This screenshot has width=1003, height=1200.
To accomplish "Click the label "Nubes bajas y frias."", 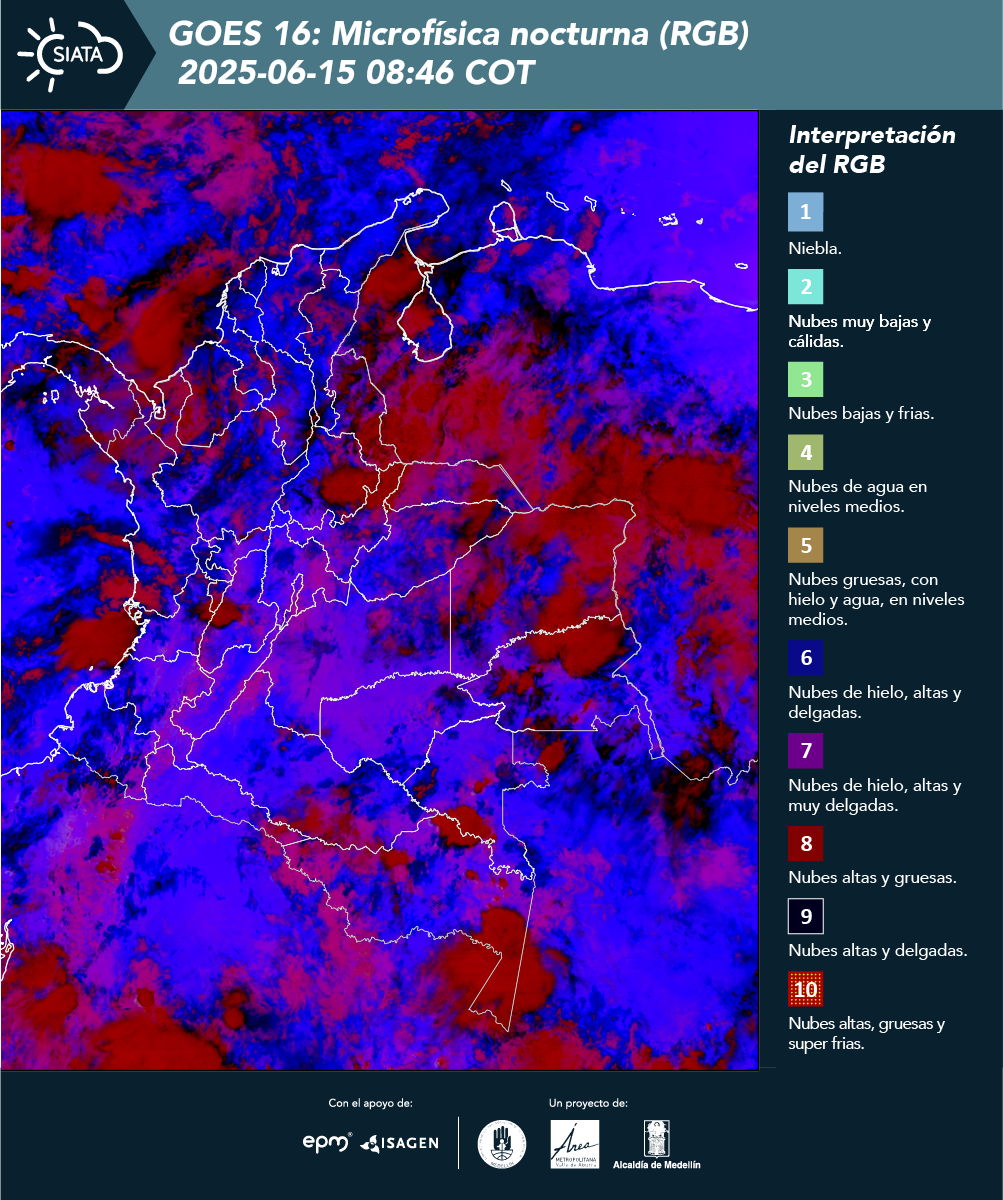I will pyautogui.click(x=861, y=414).
